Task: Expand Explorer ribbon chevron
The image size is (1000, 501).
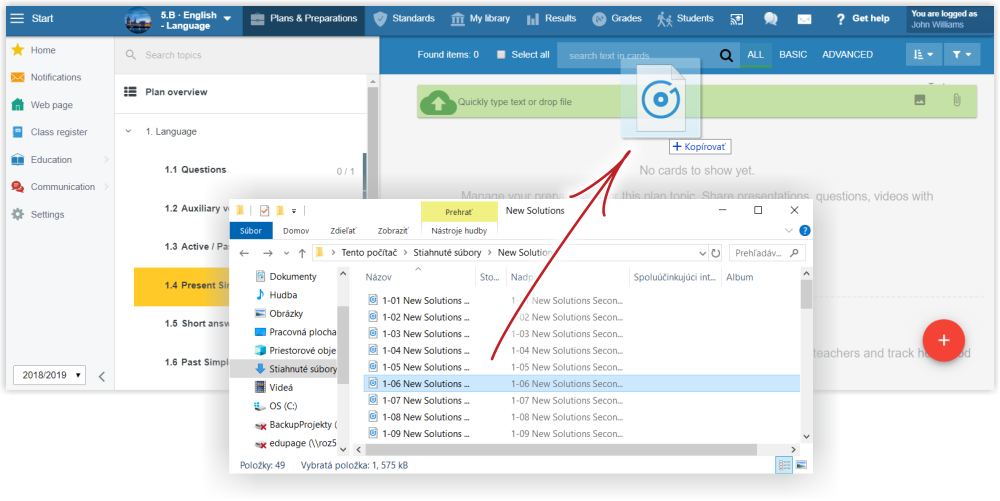Action: tap(789, 231)
